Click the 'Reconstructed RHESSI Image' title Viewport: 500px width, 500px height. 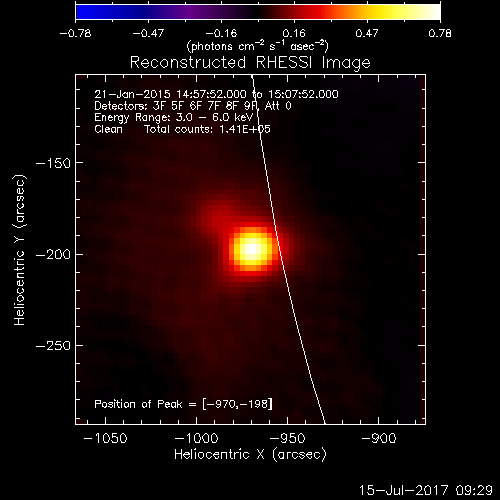click(x=250, y=63)
